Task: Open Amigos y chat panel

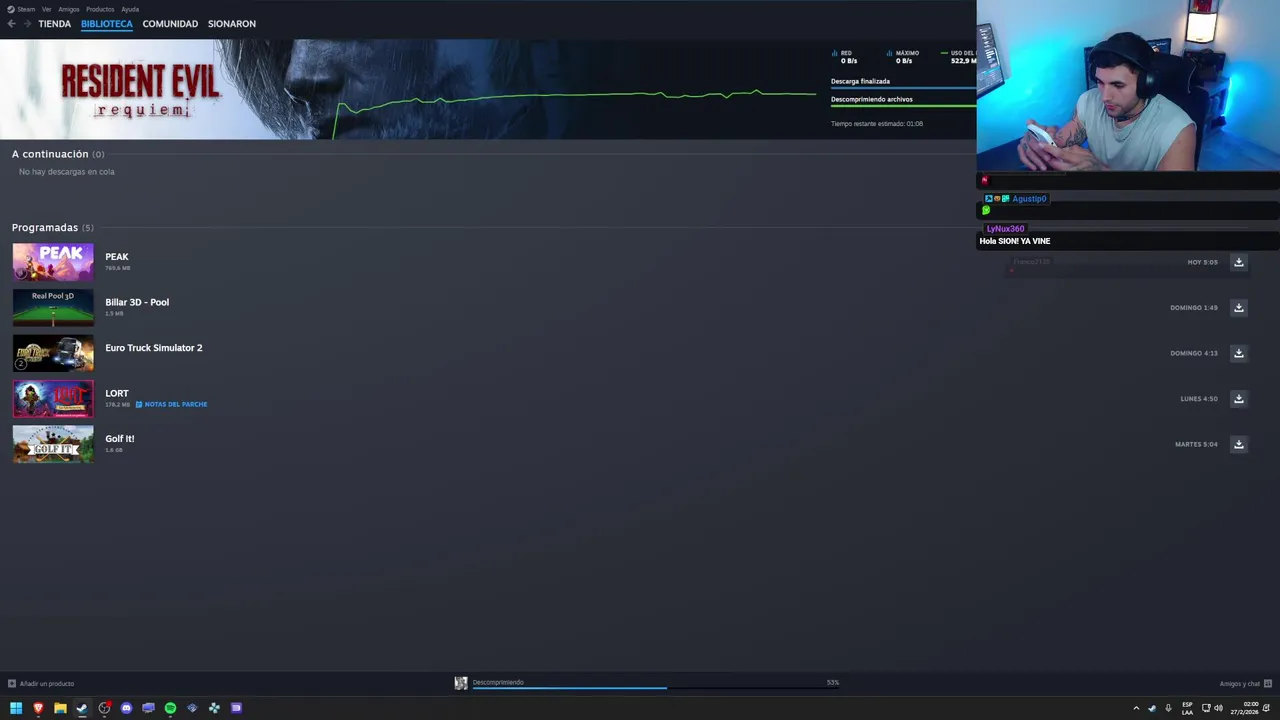Action: (1245, 684)
